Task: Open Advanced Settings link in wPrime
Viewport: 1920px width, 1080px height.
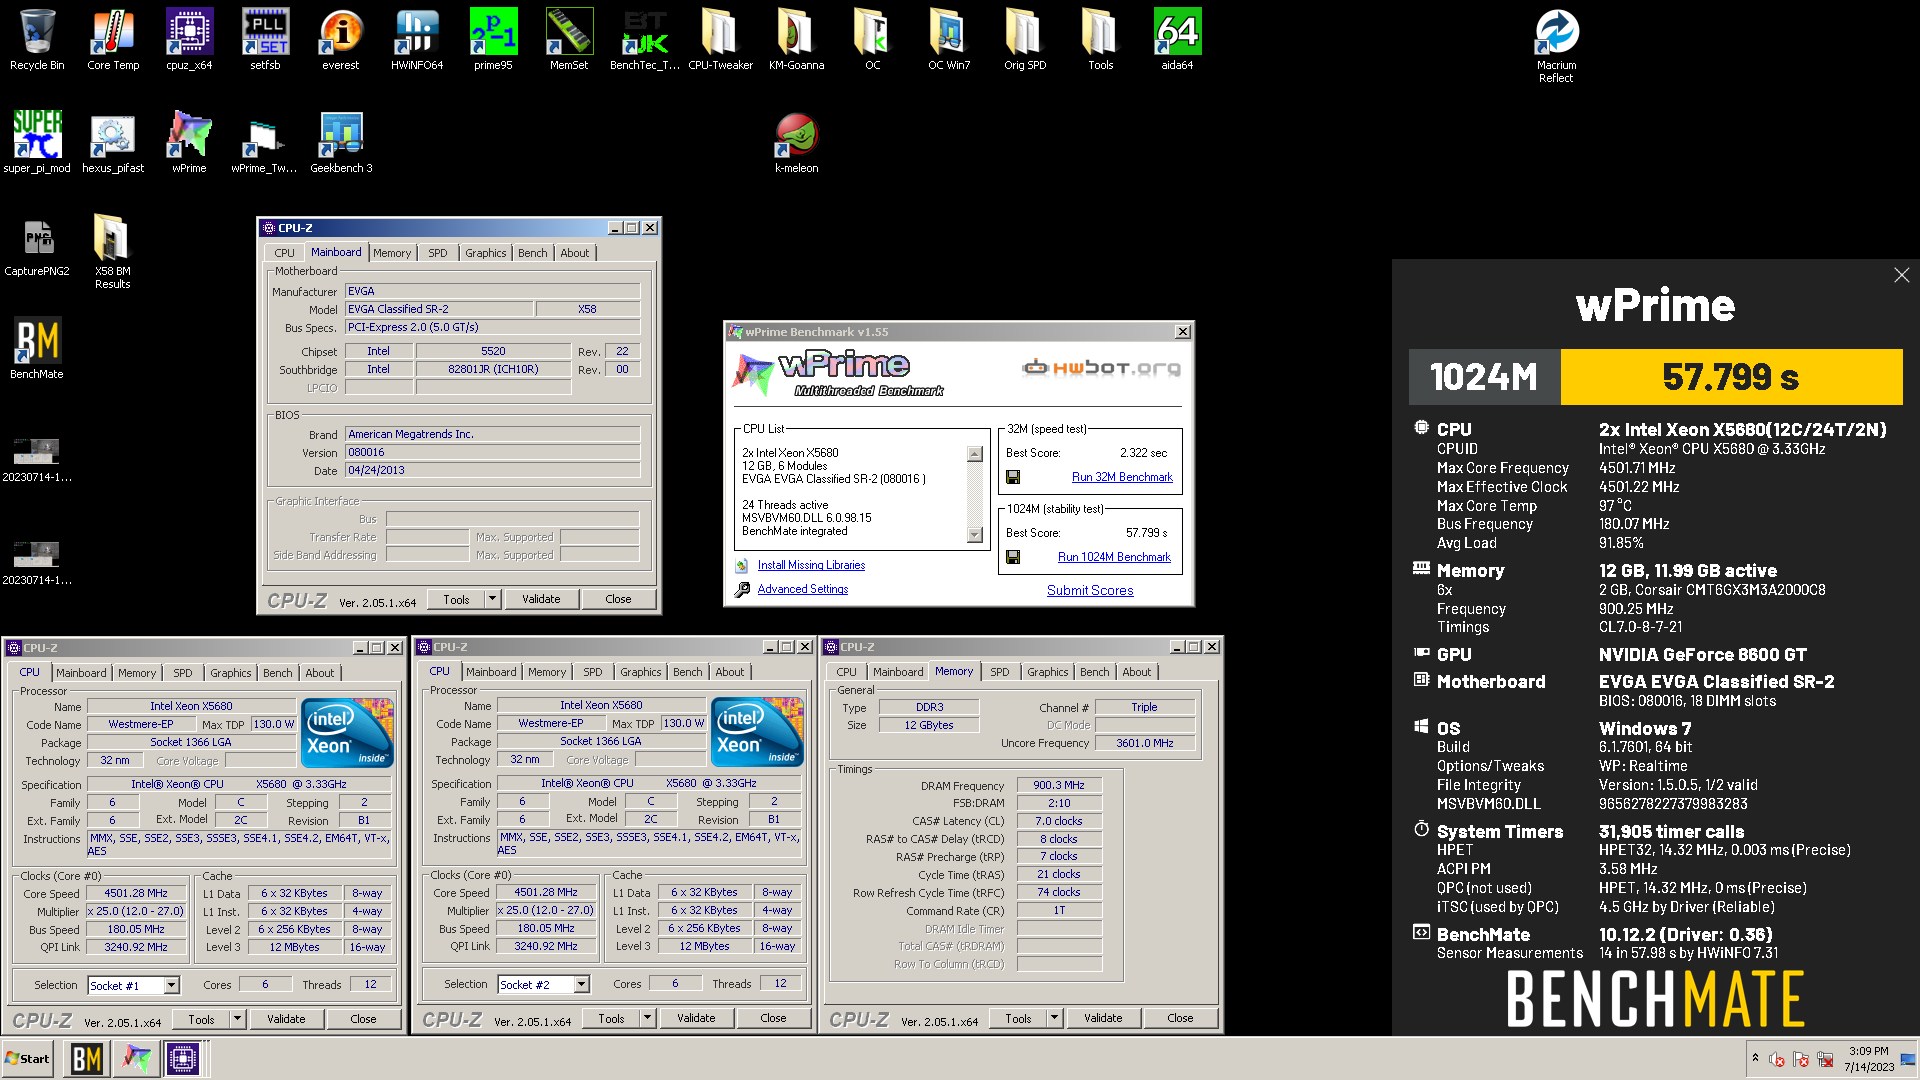Action: click(x=802, y=589)
